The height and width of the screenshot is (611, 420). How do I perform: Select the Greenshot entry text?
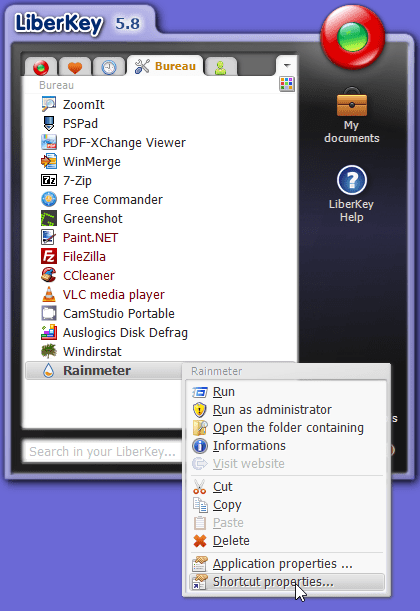[x=93, y=219]
